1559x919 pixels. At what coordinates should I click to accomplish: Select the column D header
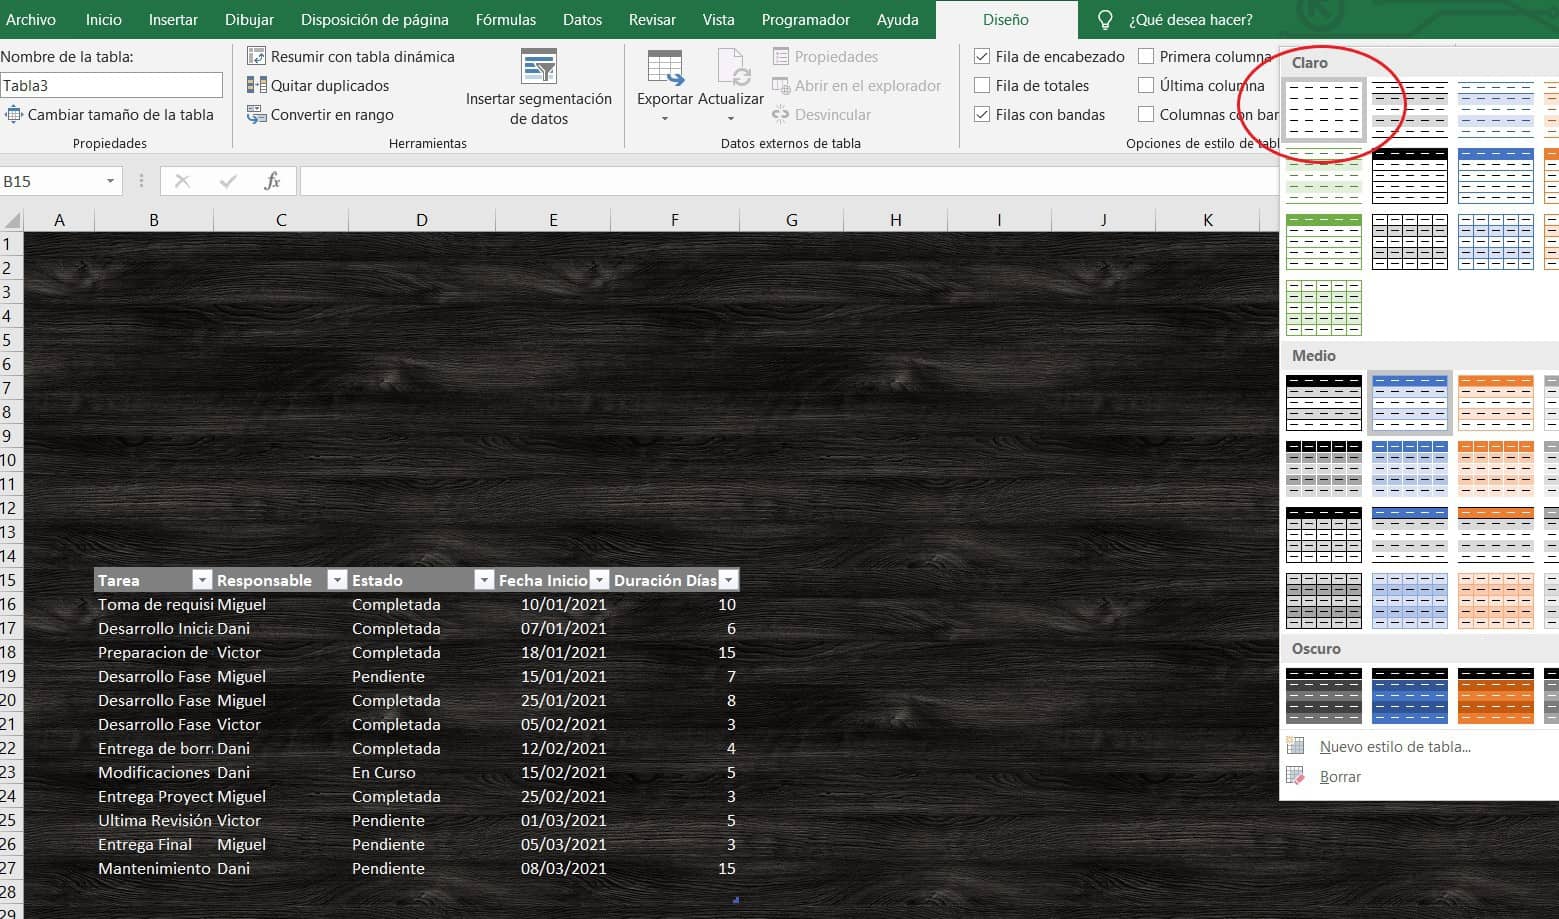421,220
